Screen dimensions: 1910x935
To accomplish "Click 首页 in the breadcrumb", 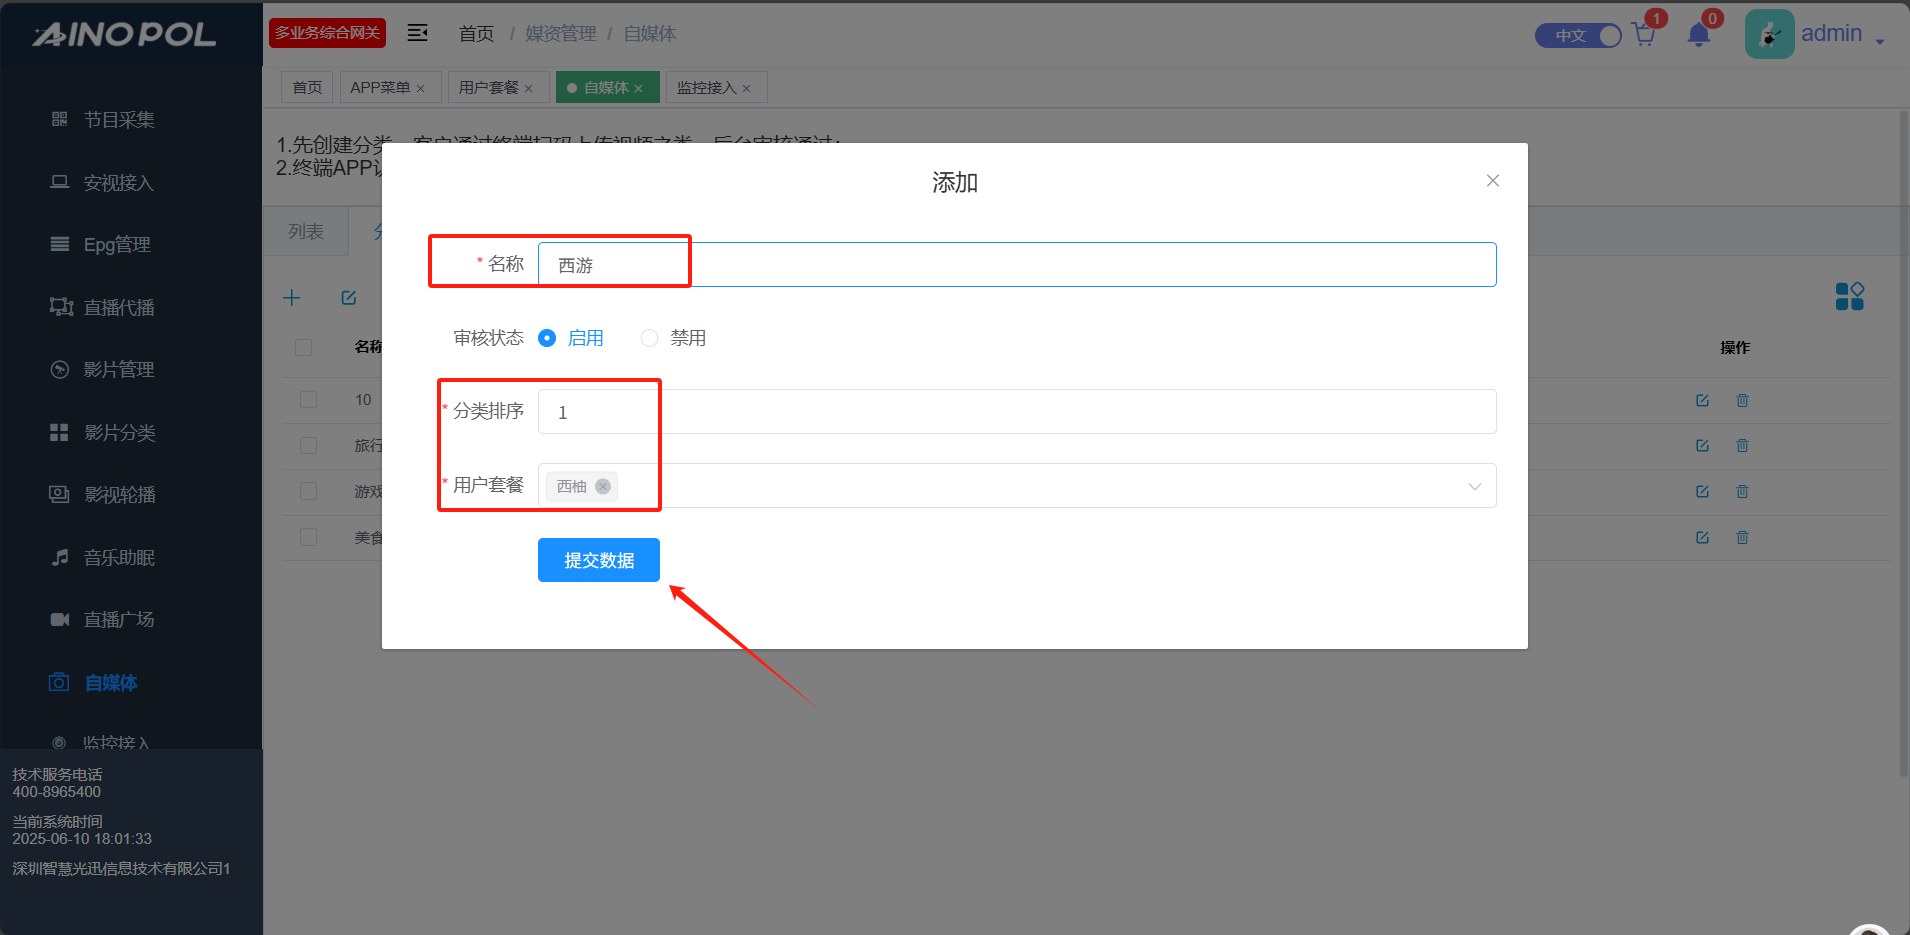I will coord(476,34).
